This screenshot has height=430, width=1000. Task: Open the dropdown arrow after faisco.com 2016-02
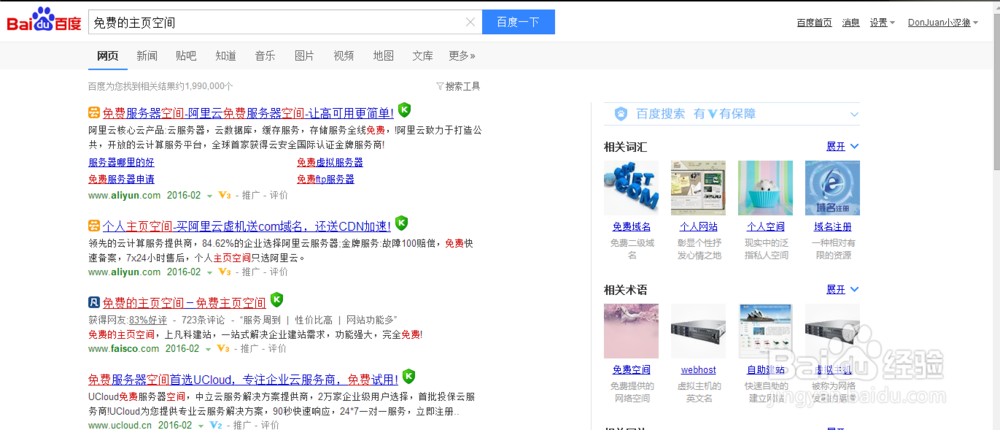point(208,349)
